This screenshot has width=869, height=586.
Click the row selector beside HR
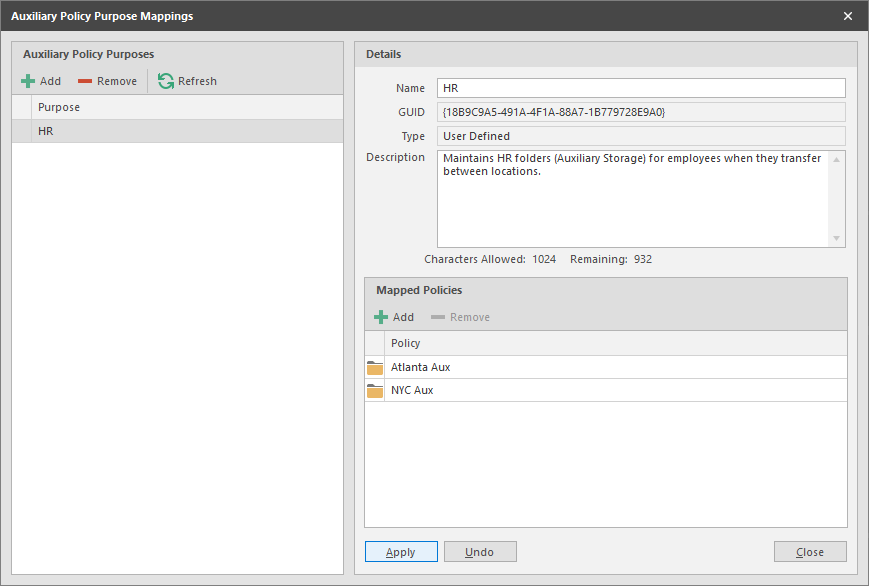click(x=22, y=131)
